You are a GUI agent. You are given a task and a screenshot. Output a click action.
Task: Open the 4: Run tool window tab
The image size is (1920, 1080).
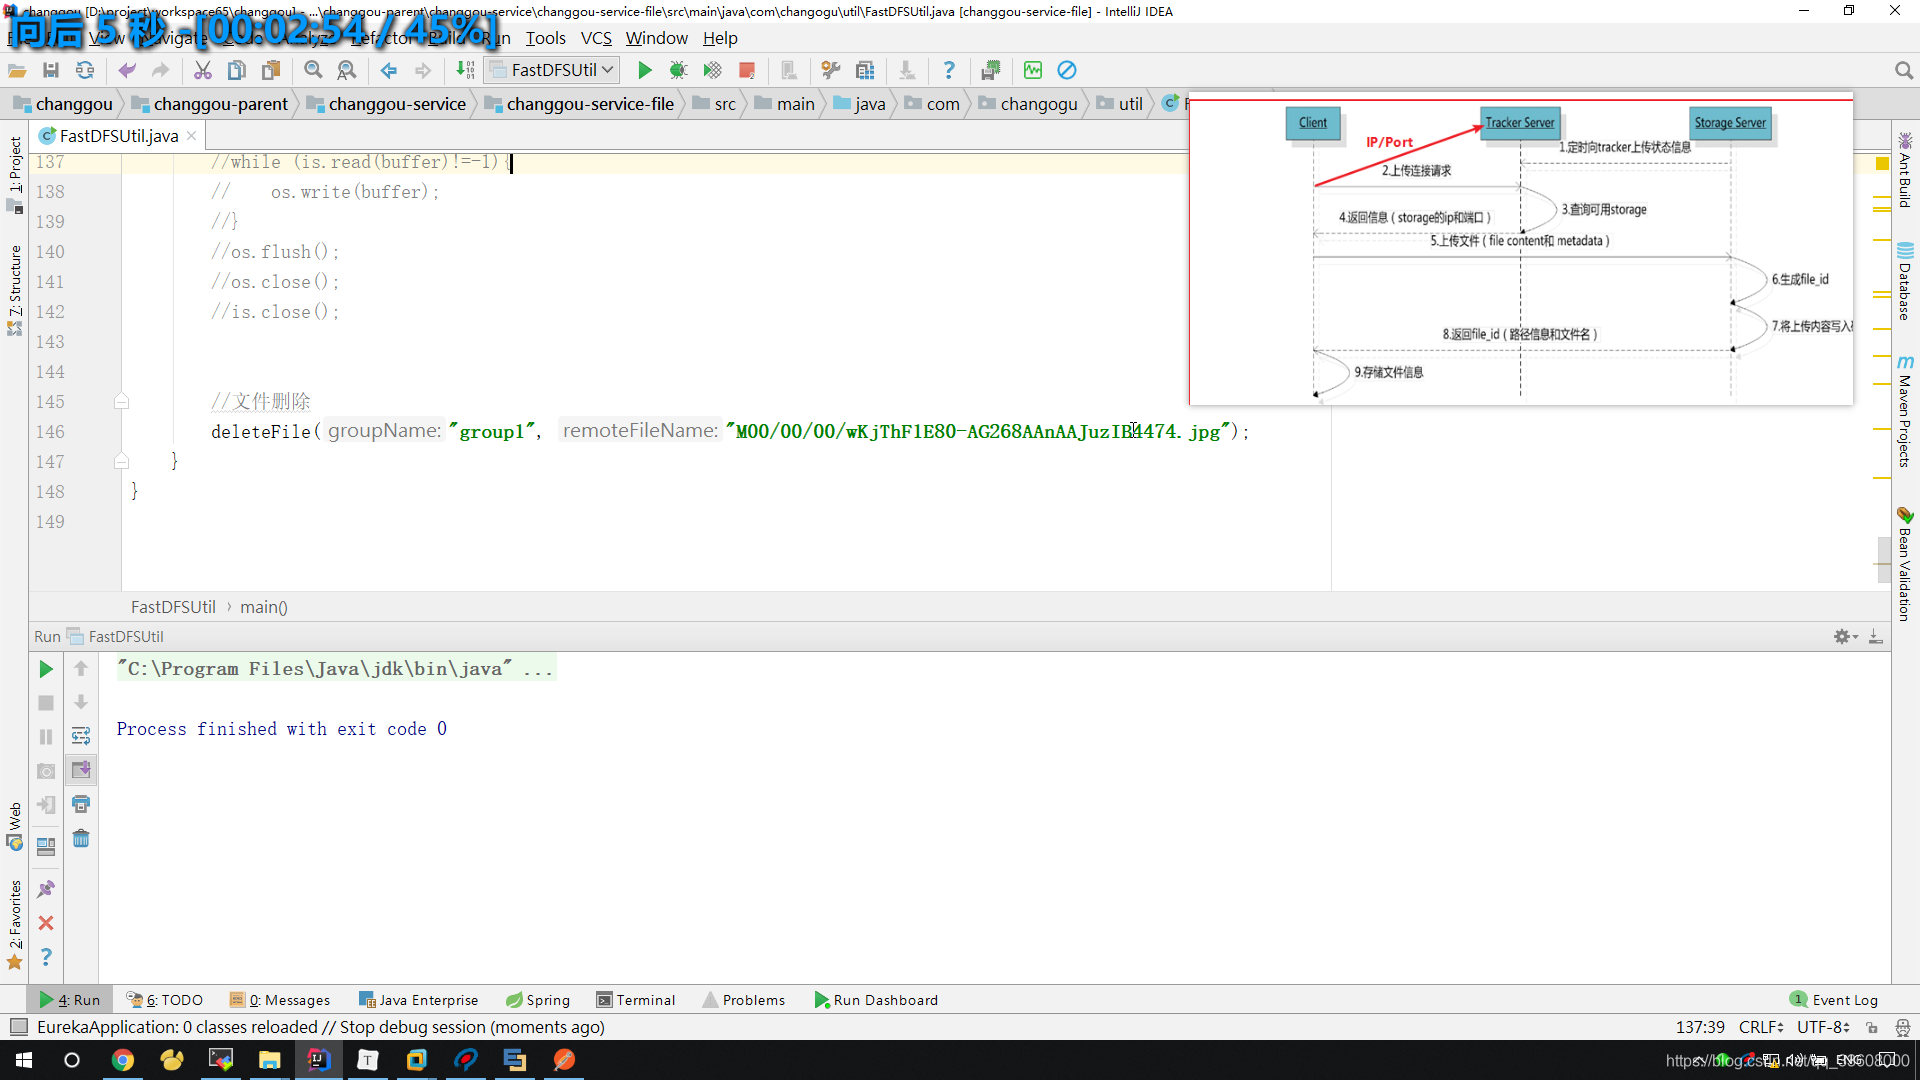pyautogui.click(x=70, y=1000)
